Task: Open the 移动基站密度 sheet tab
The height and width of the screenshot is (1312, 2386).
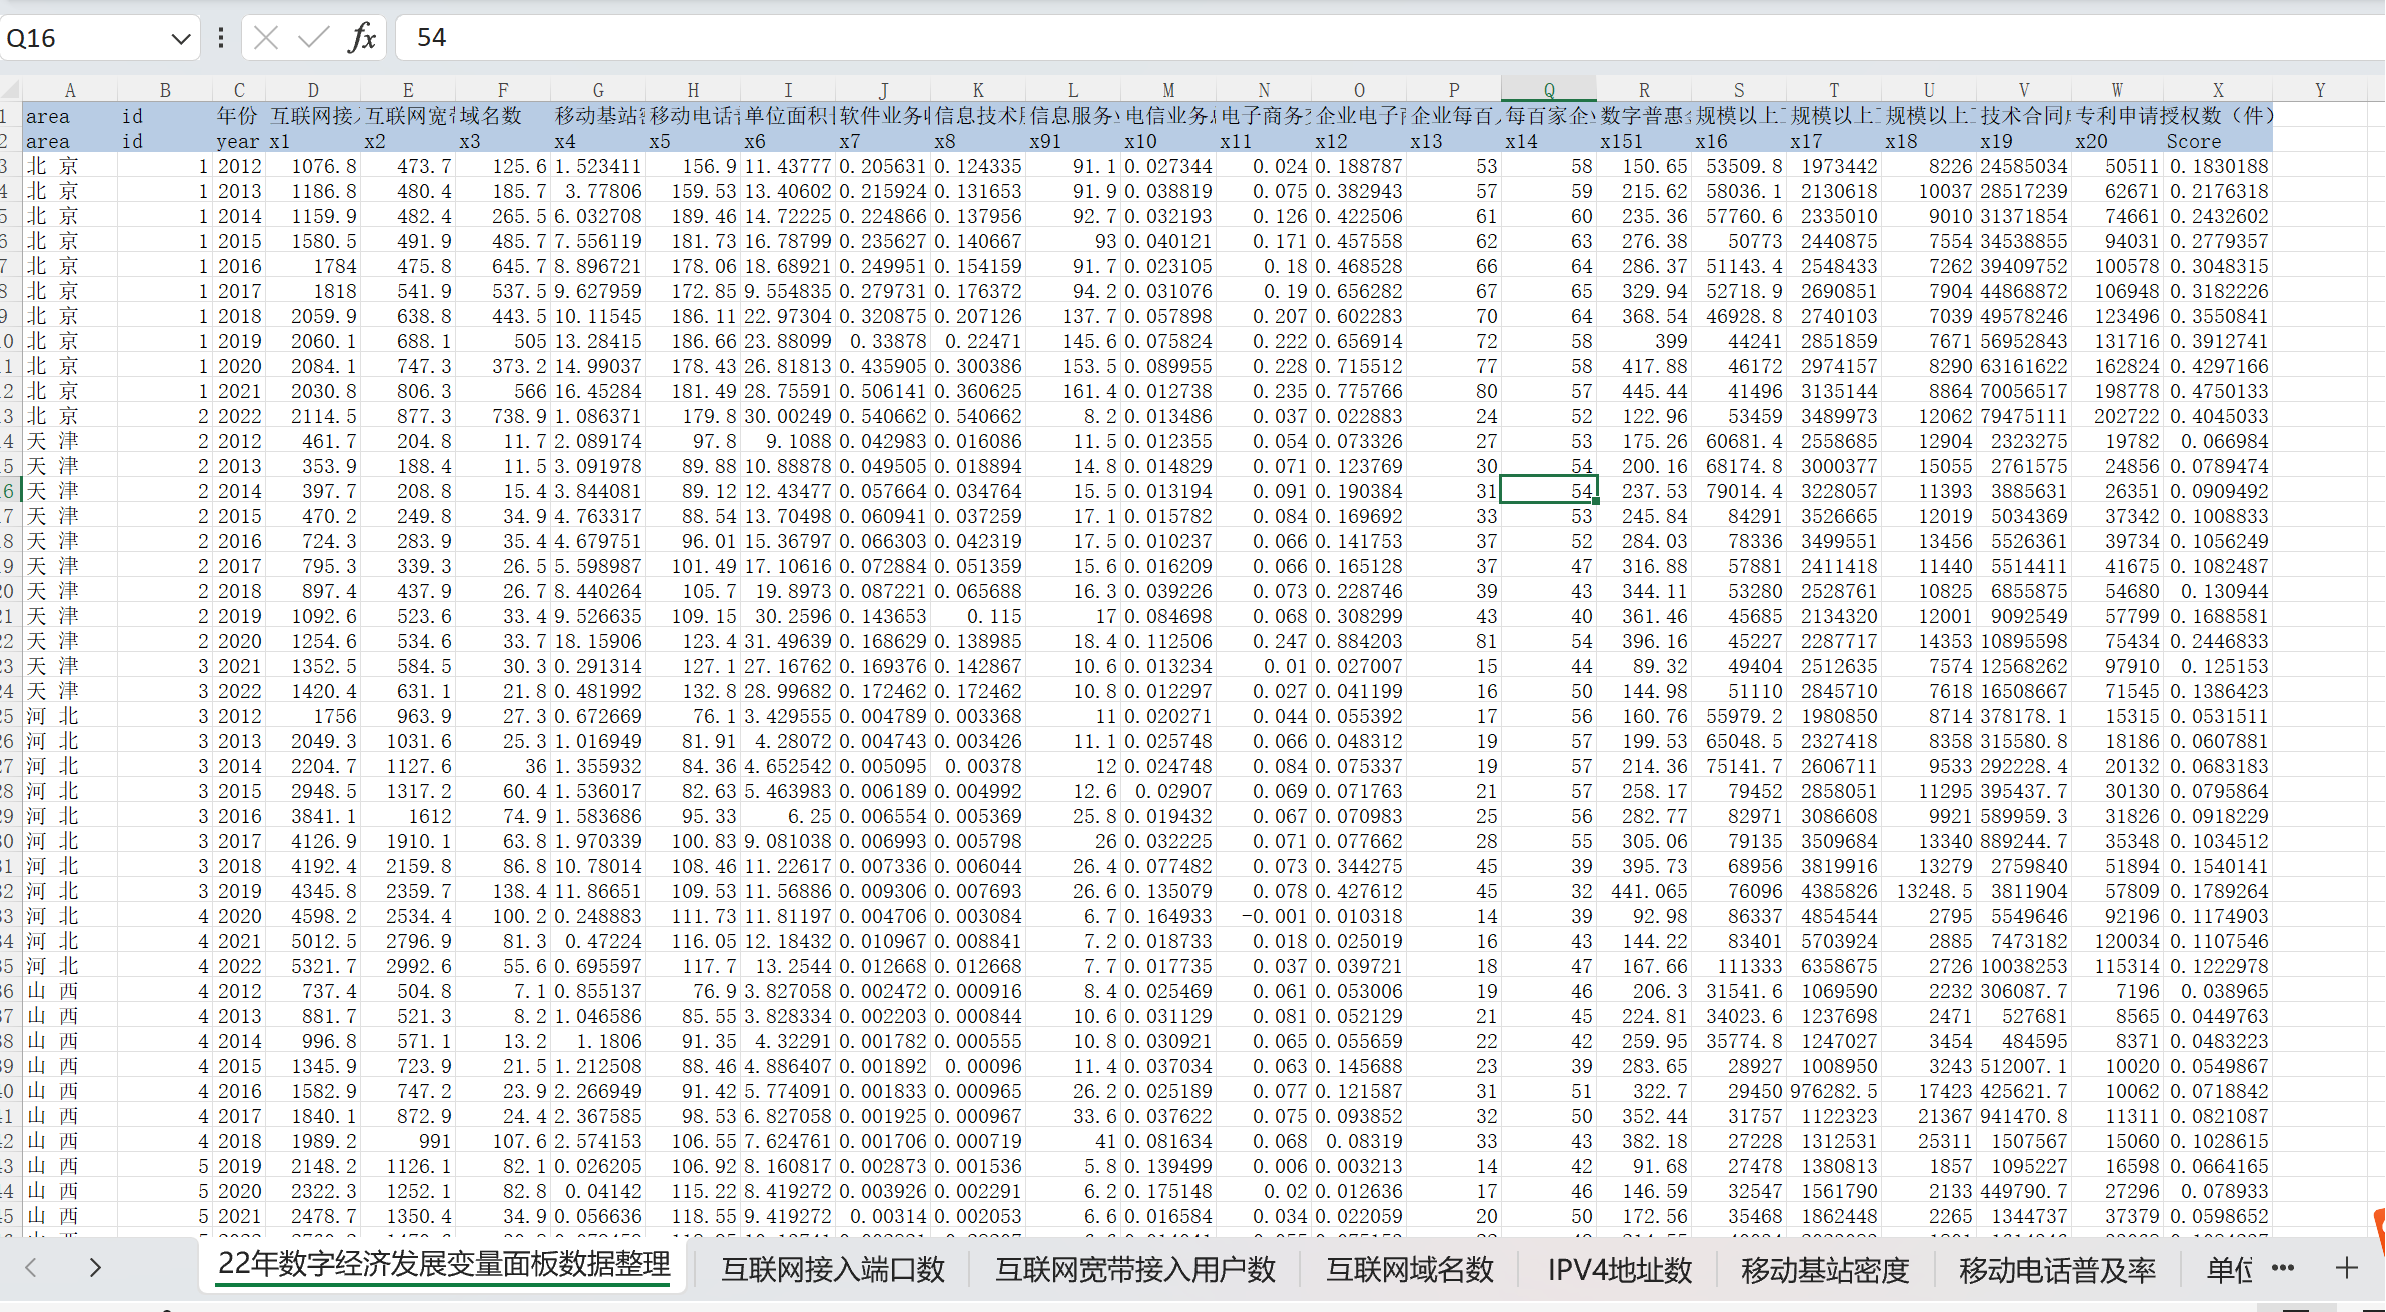Action: (1825, 1269)
